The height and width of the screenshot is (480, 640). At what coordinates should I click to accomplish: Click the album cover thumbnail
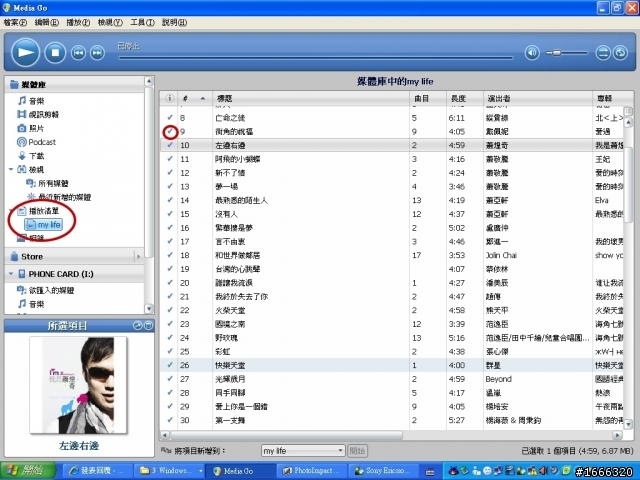coord(79,385)
